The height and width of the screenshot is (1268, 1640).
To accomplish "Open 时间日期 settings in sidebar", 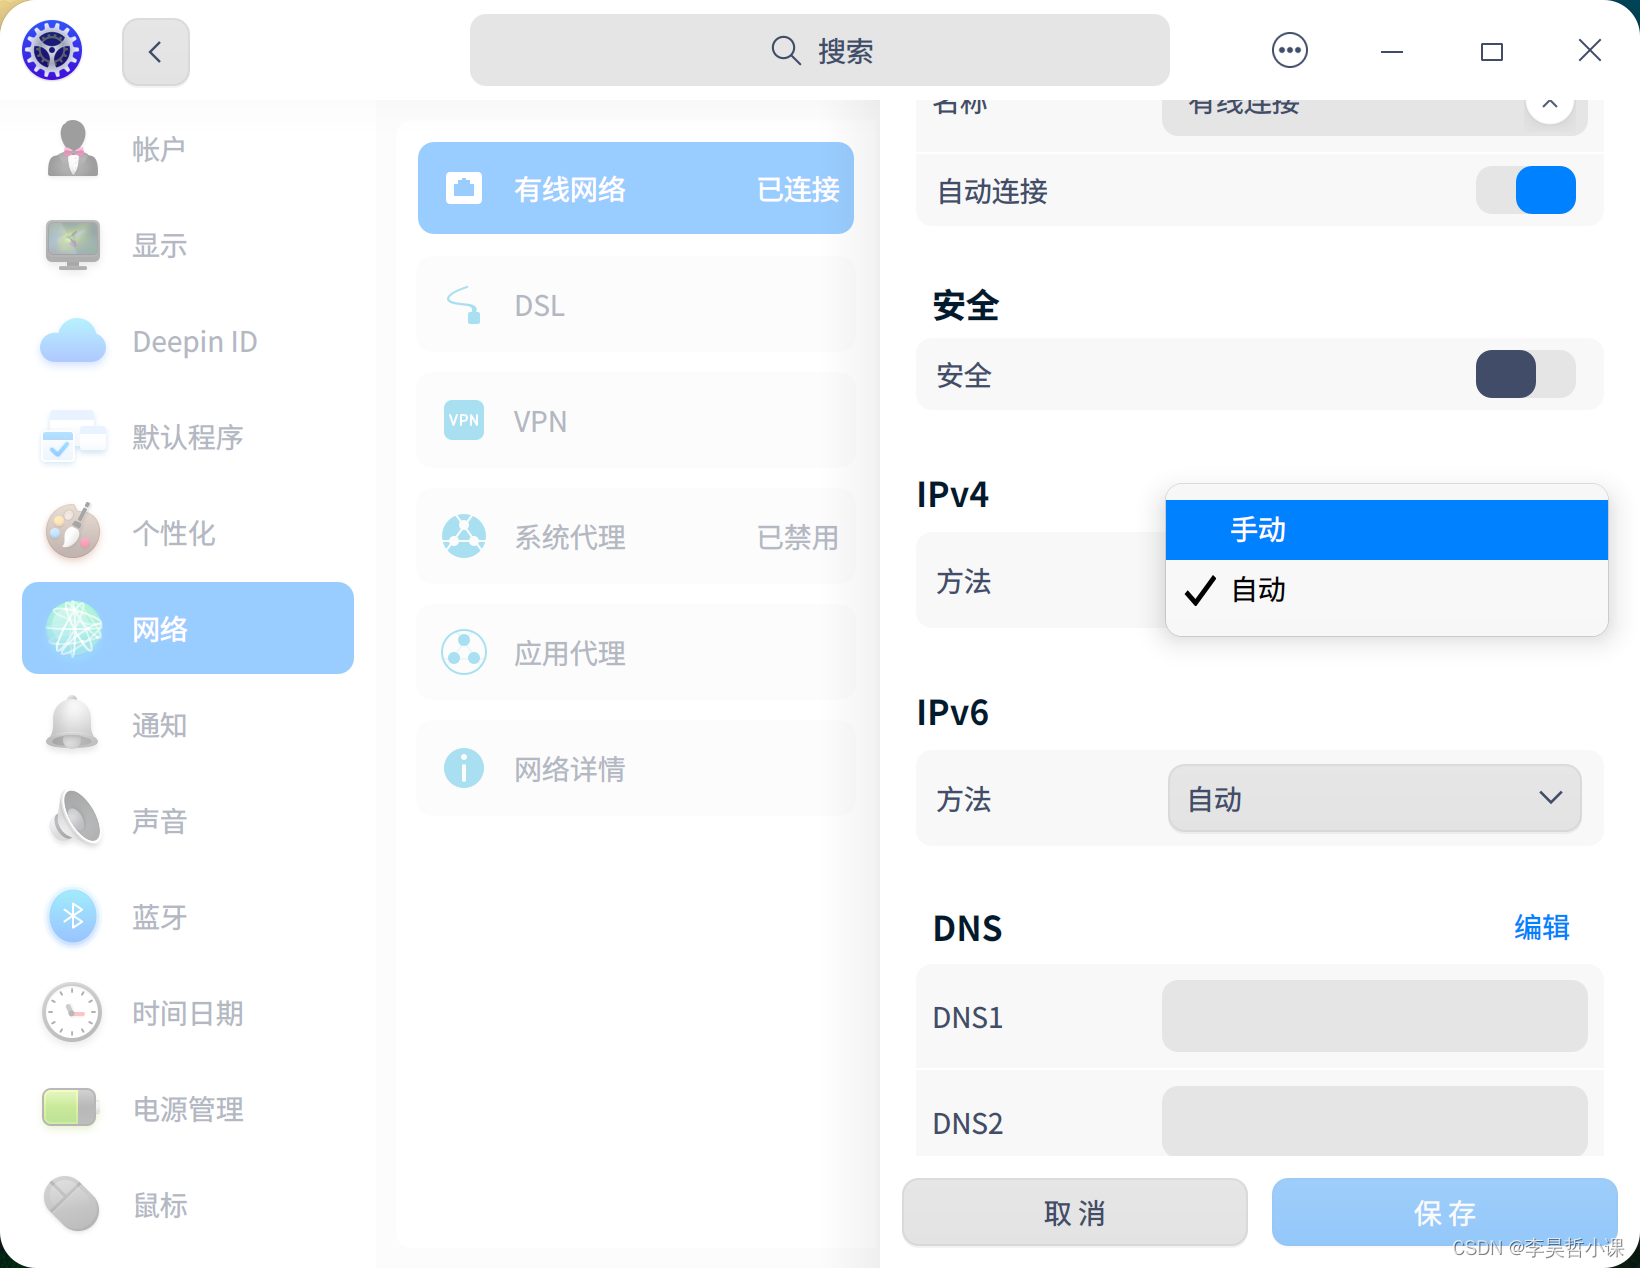I will click(x=188, y=1013).
